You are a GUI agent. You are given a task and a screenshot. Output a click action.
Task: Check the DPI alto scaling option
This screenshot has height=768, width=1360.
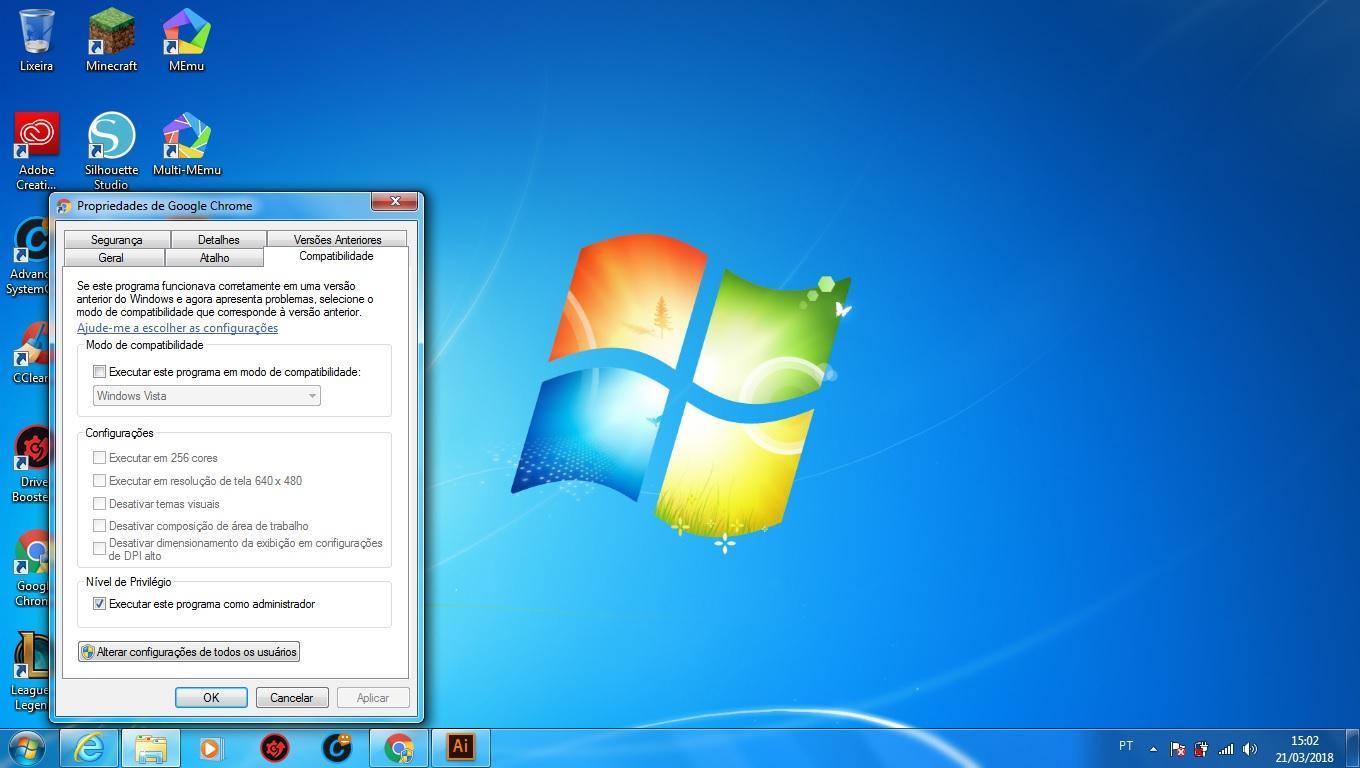tap(100, 549)
